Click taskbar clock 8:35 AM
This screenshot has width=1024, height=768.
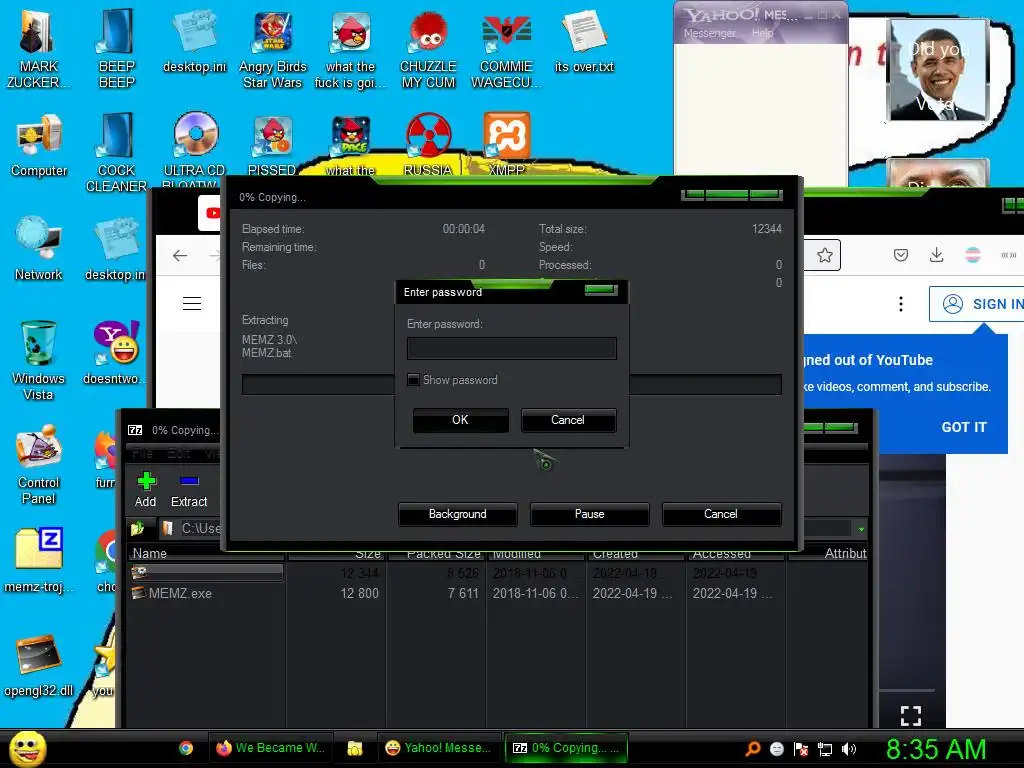coord(936,749)
